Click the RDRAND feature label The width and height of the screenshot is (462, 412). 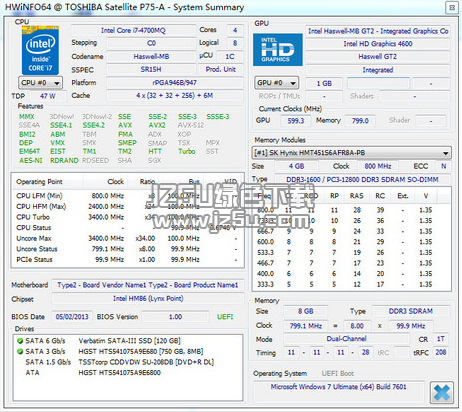click(64, 160)
